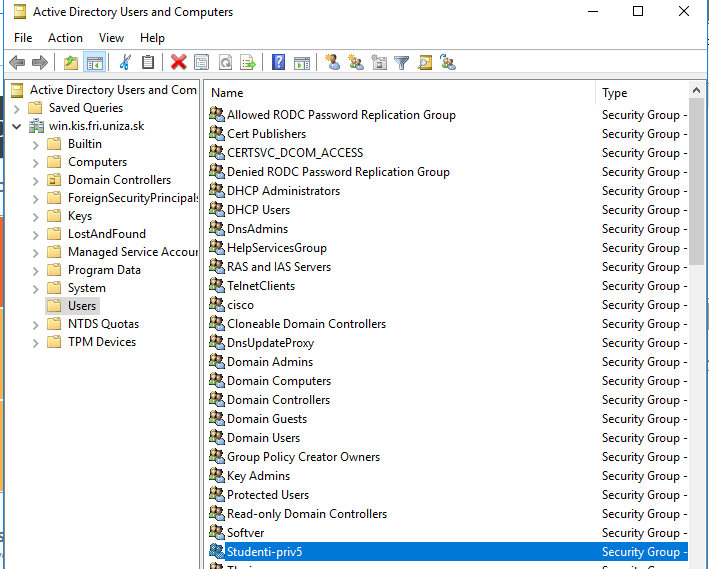This screenshot has height=569, width=709.
Task: Select the HelpServicesGroup entry
Action: (x=277, y=248)
